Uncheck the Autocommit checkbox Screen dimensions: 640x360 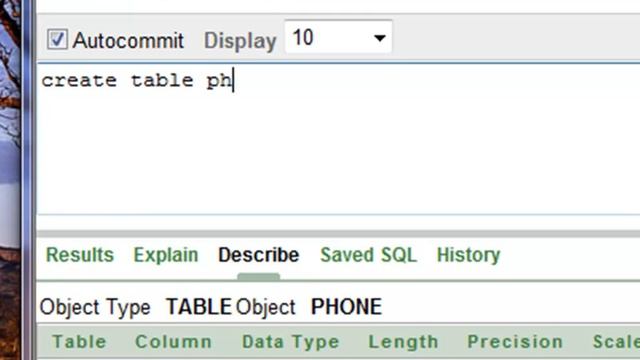(x=57, y=40)
